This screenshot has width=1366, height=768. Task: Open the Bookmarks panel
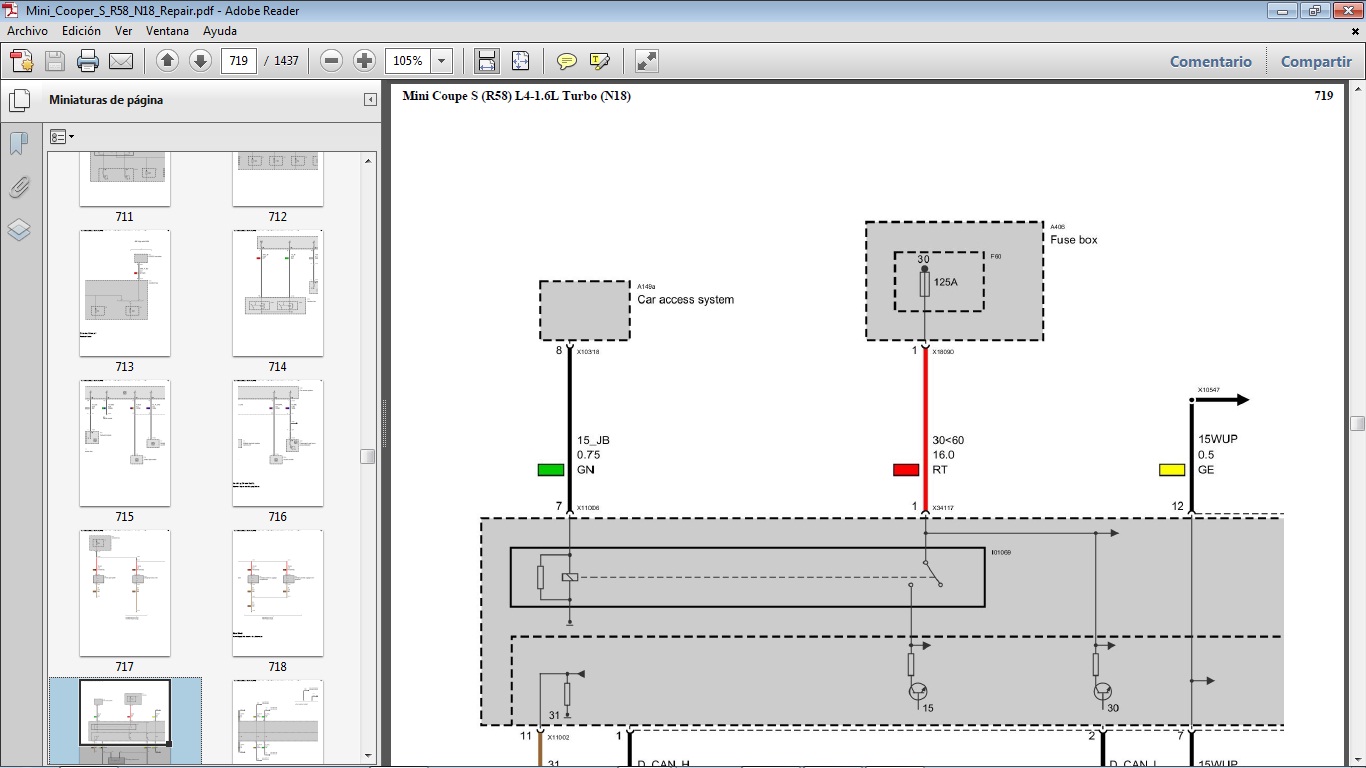[x=19, y=144]
